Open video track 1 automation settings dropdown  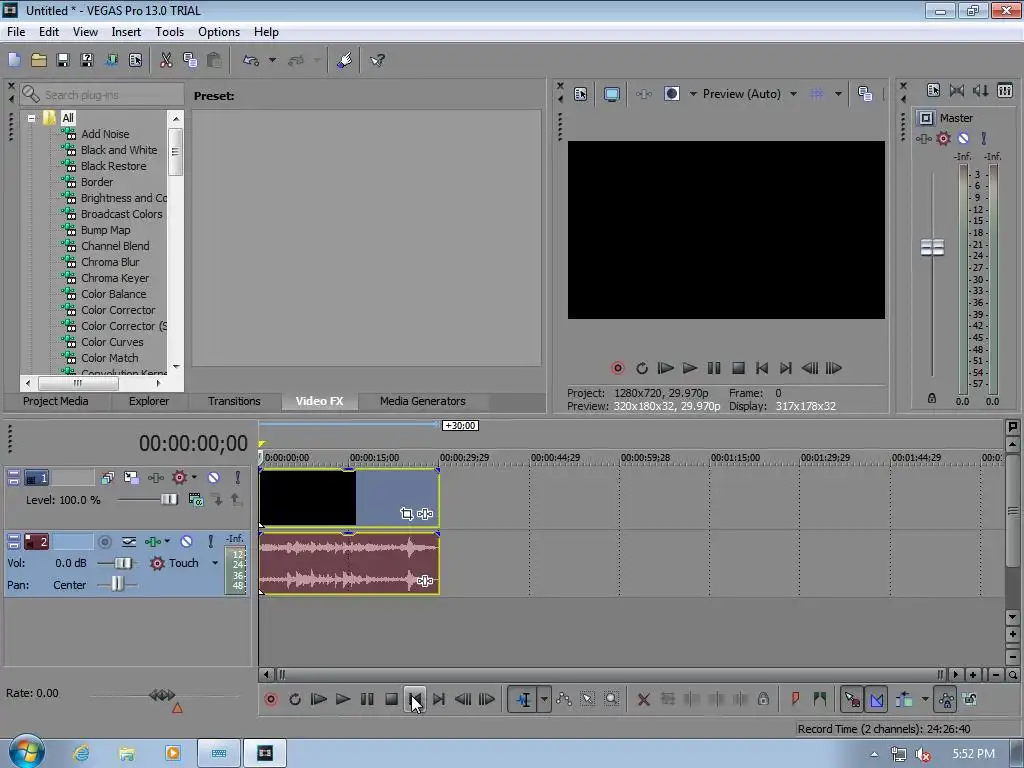(194, 478)
